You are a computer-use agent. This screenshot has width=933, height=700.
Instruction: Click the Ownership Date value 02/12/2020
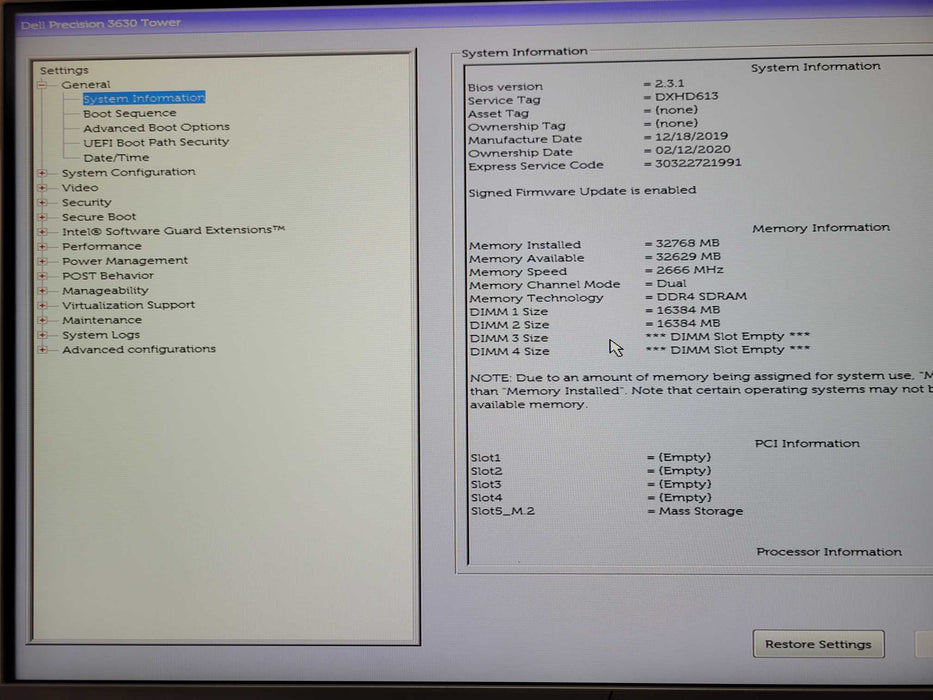[693, 149]
